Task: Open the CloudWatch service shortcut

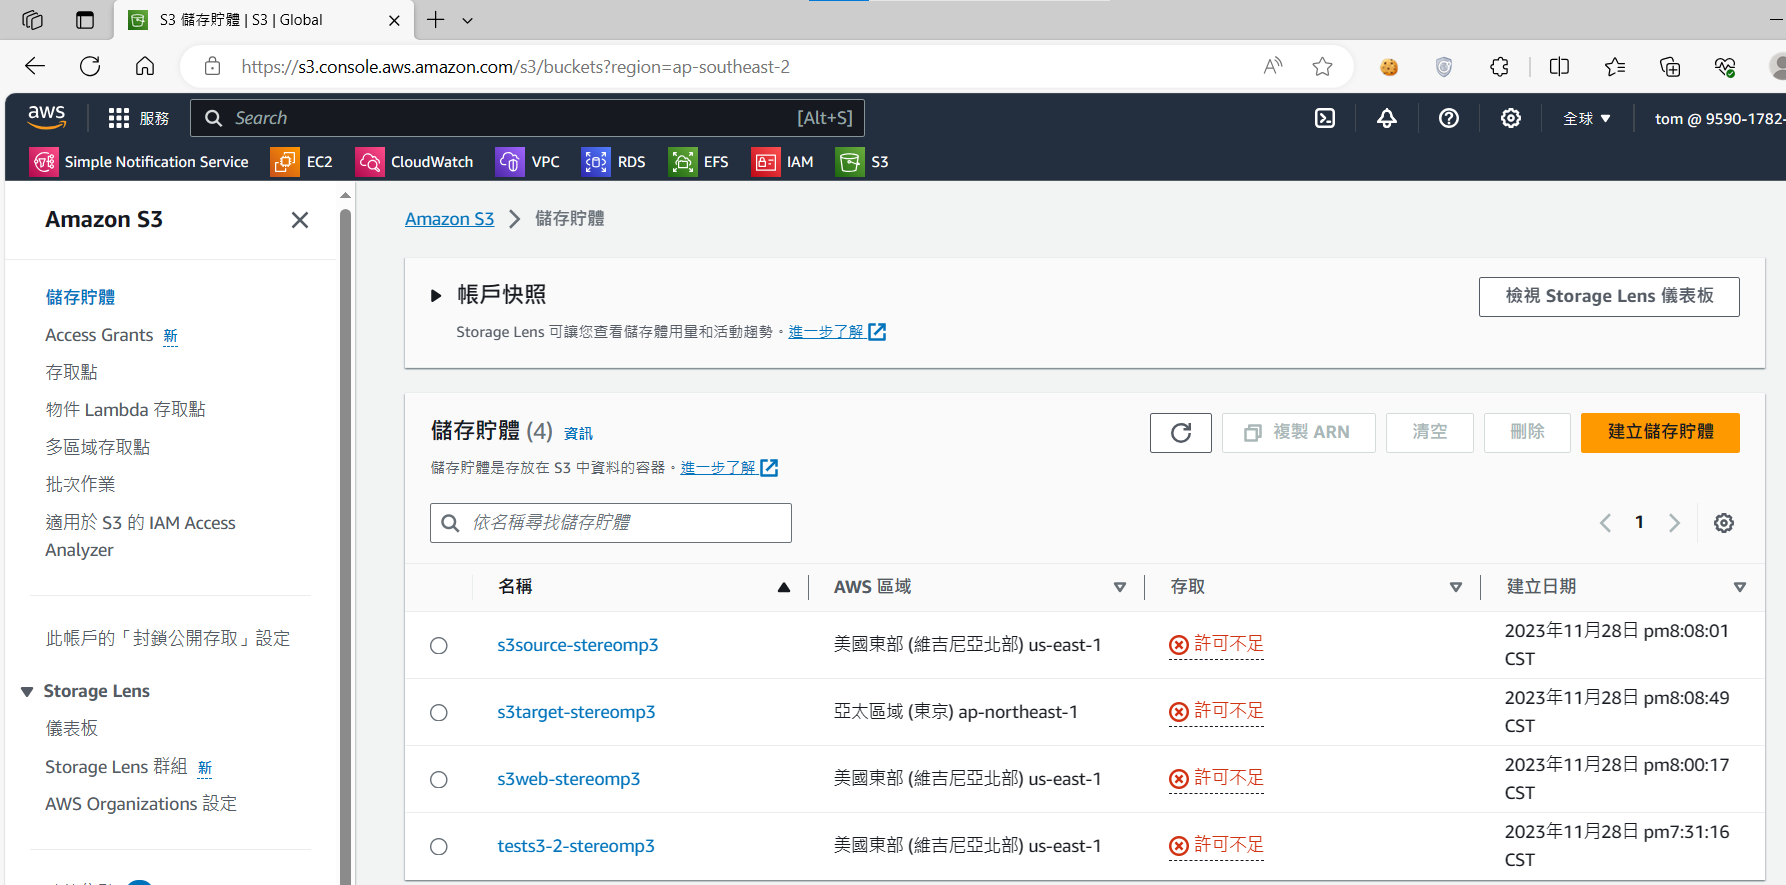Action: pyautogui.click(x=415, y=161)
